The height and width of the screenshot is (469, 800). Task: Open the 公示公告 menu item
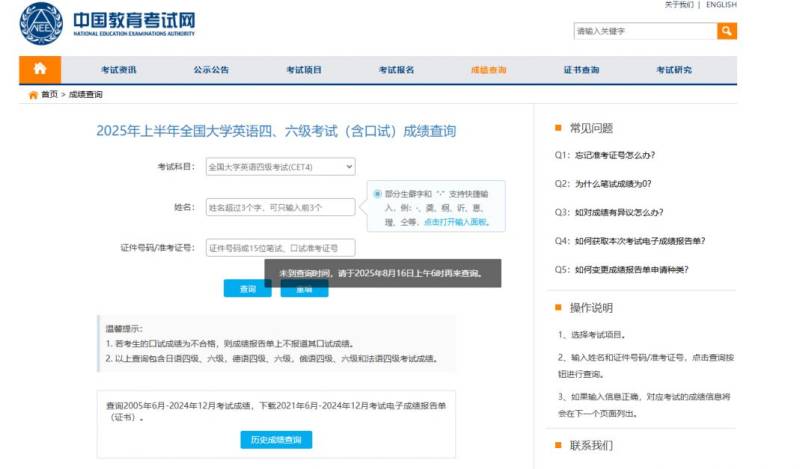click(x=211, y=70)
